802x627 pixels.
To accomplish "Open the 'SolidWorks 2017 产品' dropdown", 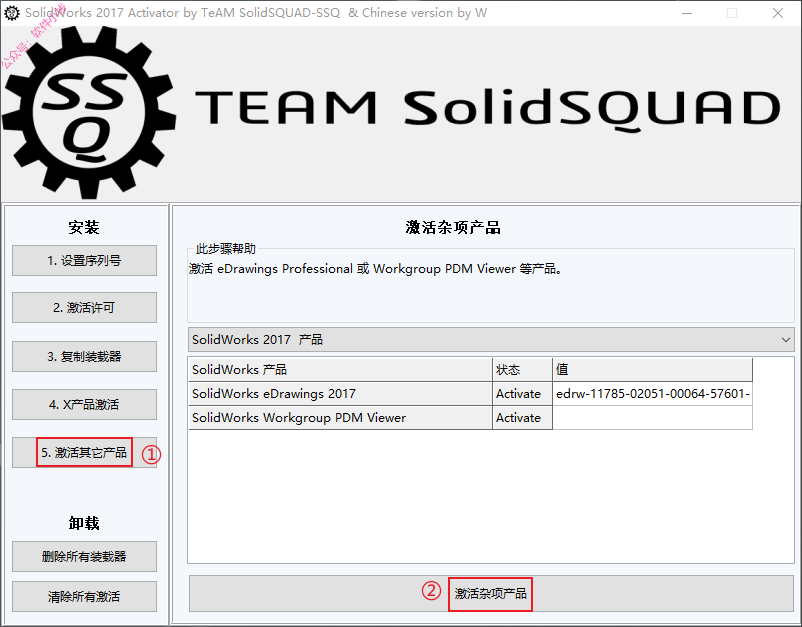I will pyautogui.click(x=491, y=340).
